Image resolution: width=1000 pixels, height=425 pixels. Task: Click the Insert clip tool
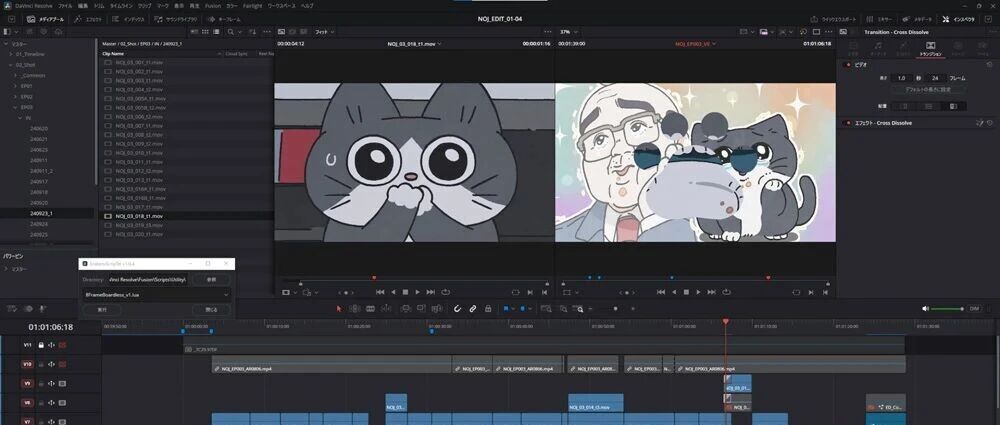405,309
